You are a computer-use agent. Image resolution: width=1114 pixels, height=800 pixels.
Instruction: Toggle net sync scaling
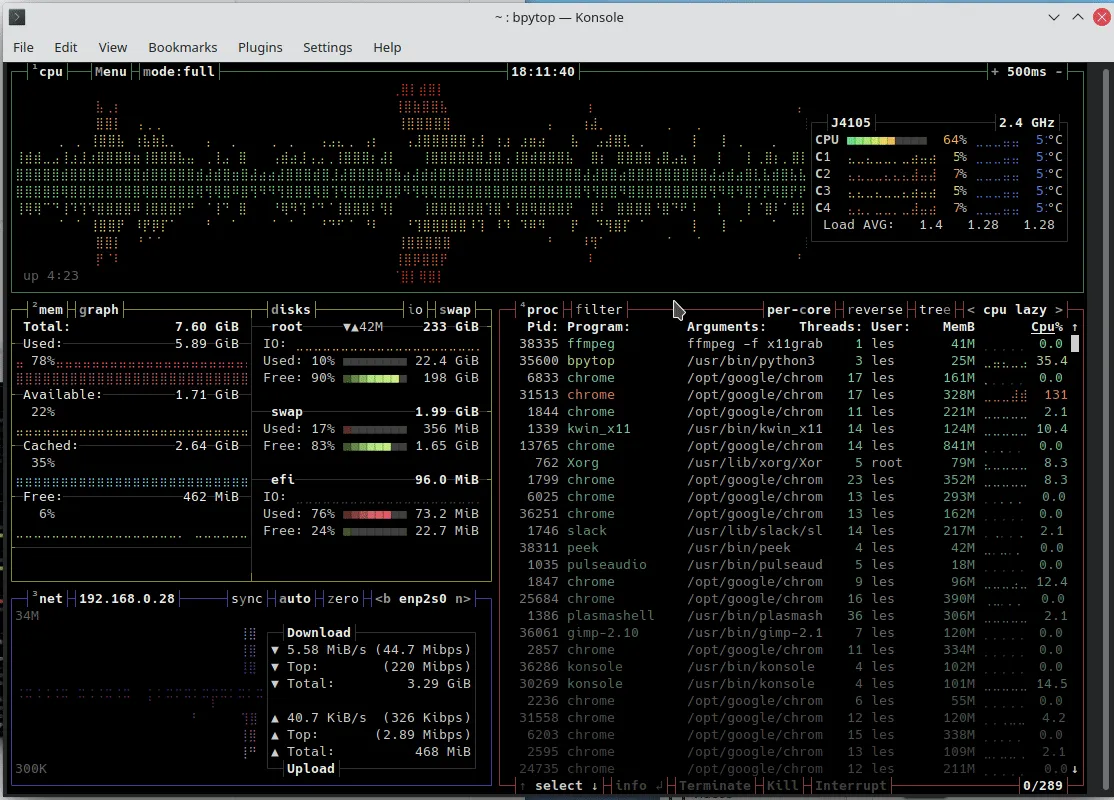pyautogui.click(x=247, y=598)
